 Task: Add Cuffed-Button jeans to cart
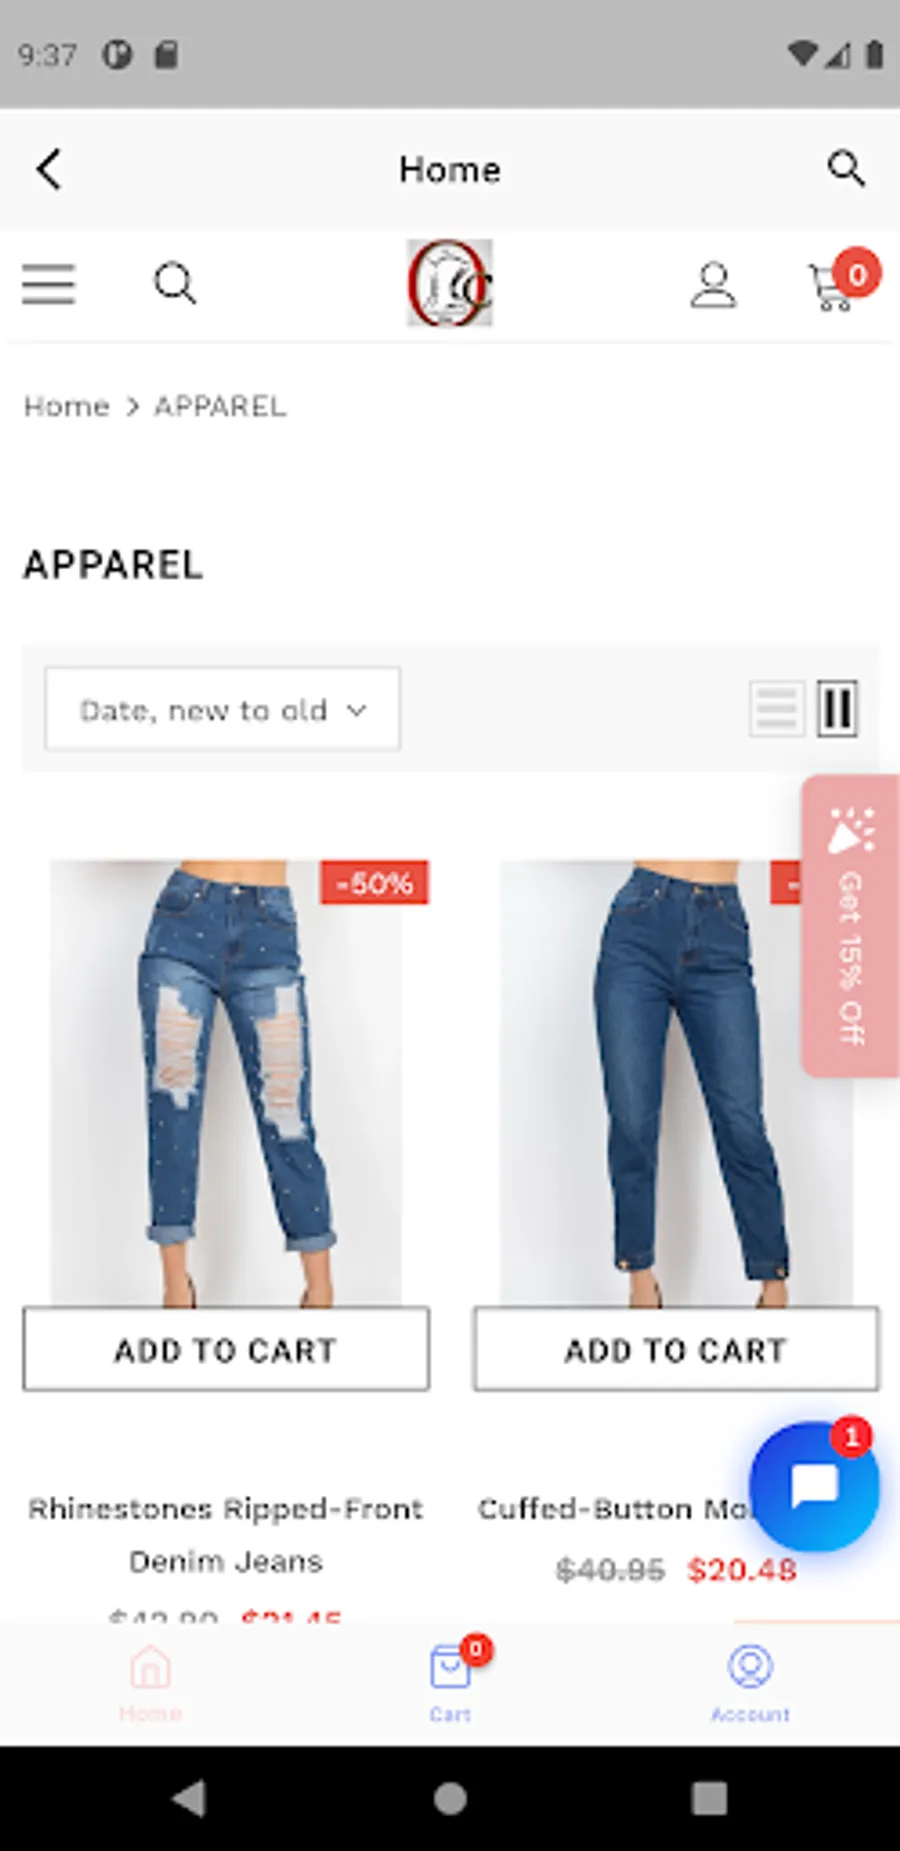coord(677,1349)
